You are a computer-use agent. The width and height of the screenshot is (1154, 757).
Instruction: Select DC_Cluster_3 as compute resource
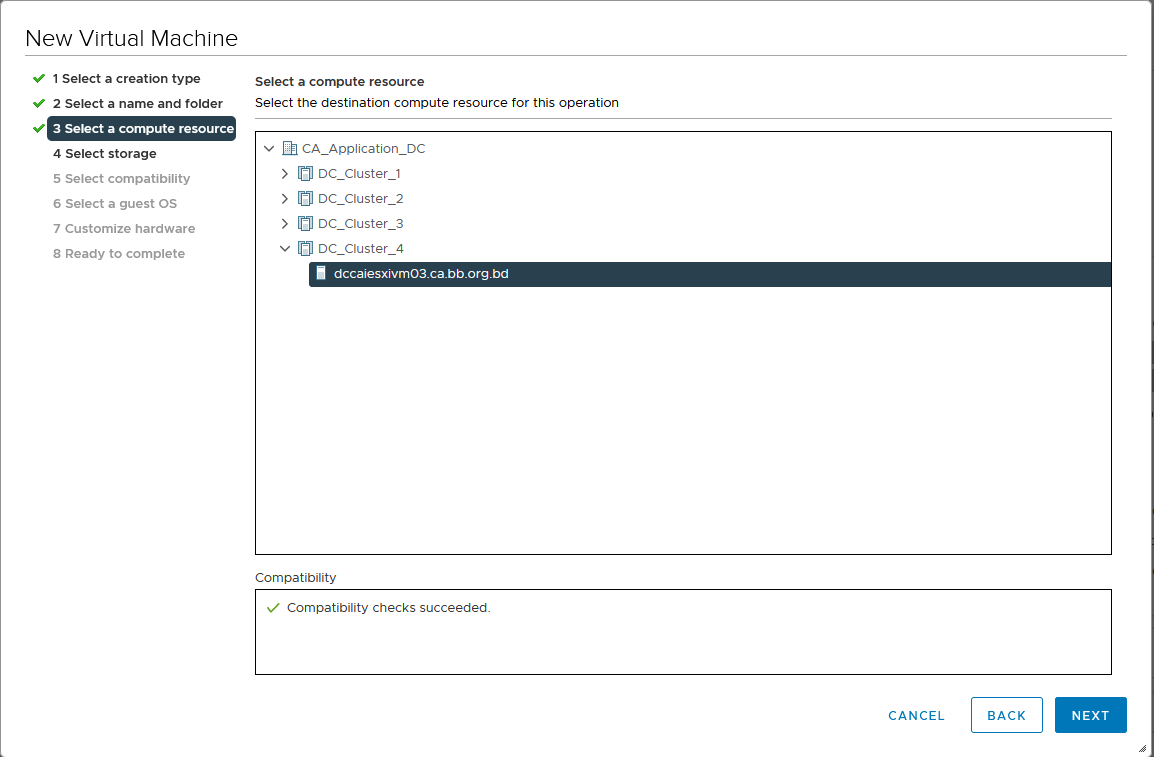click(x=361, y=224)
